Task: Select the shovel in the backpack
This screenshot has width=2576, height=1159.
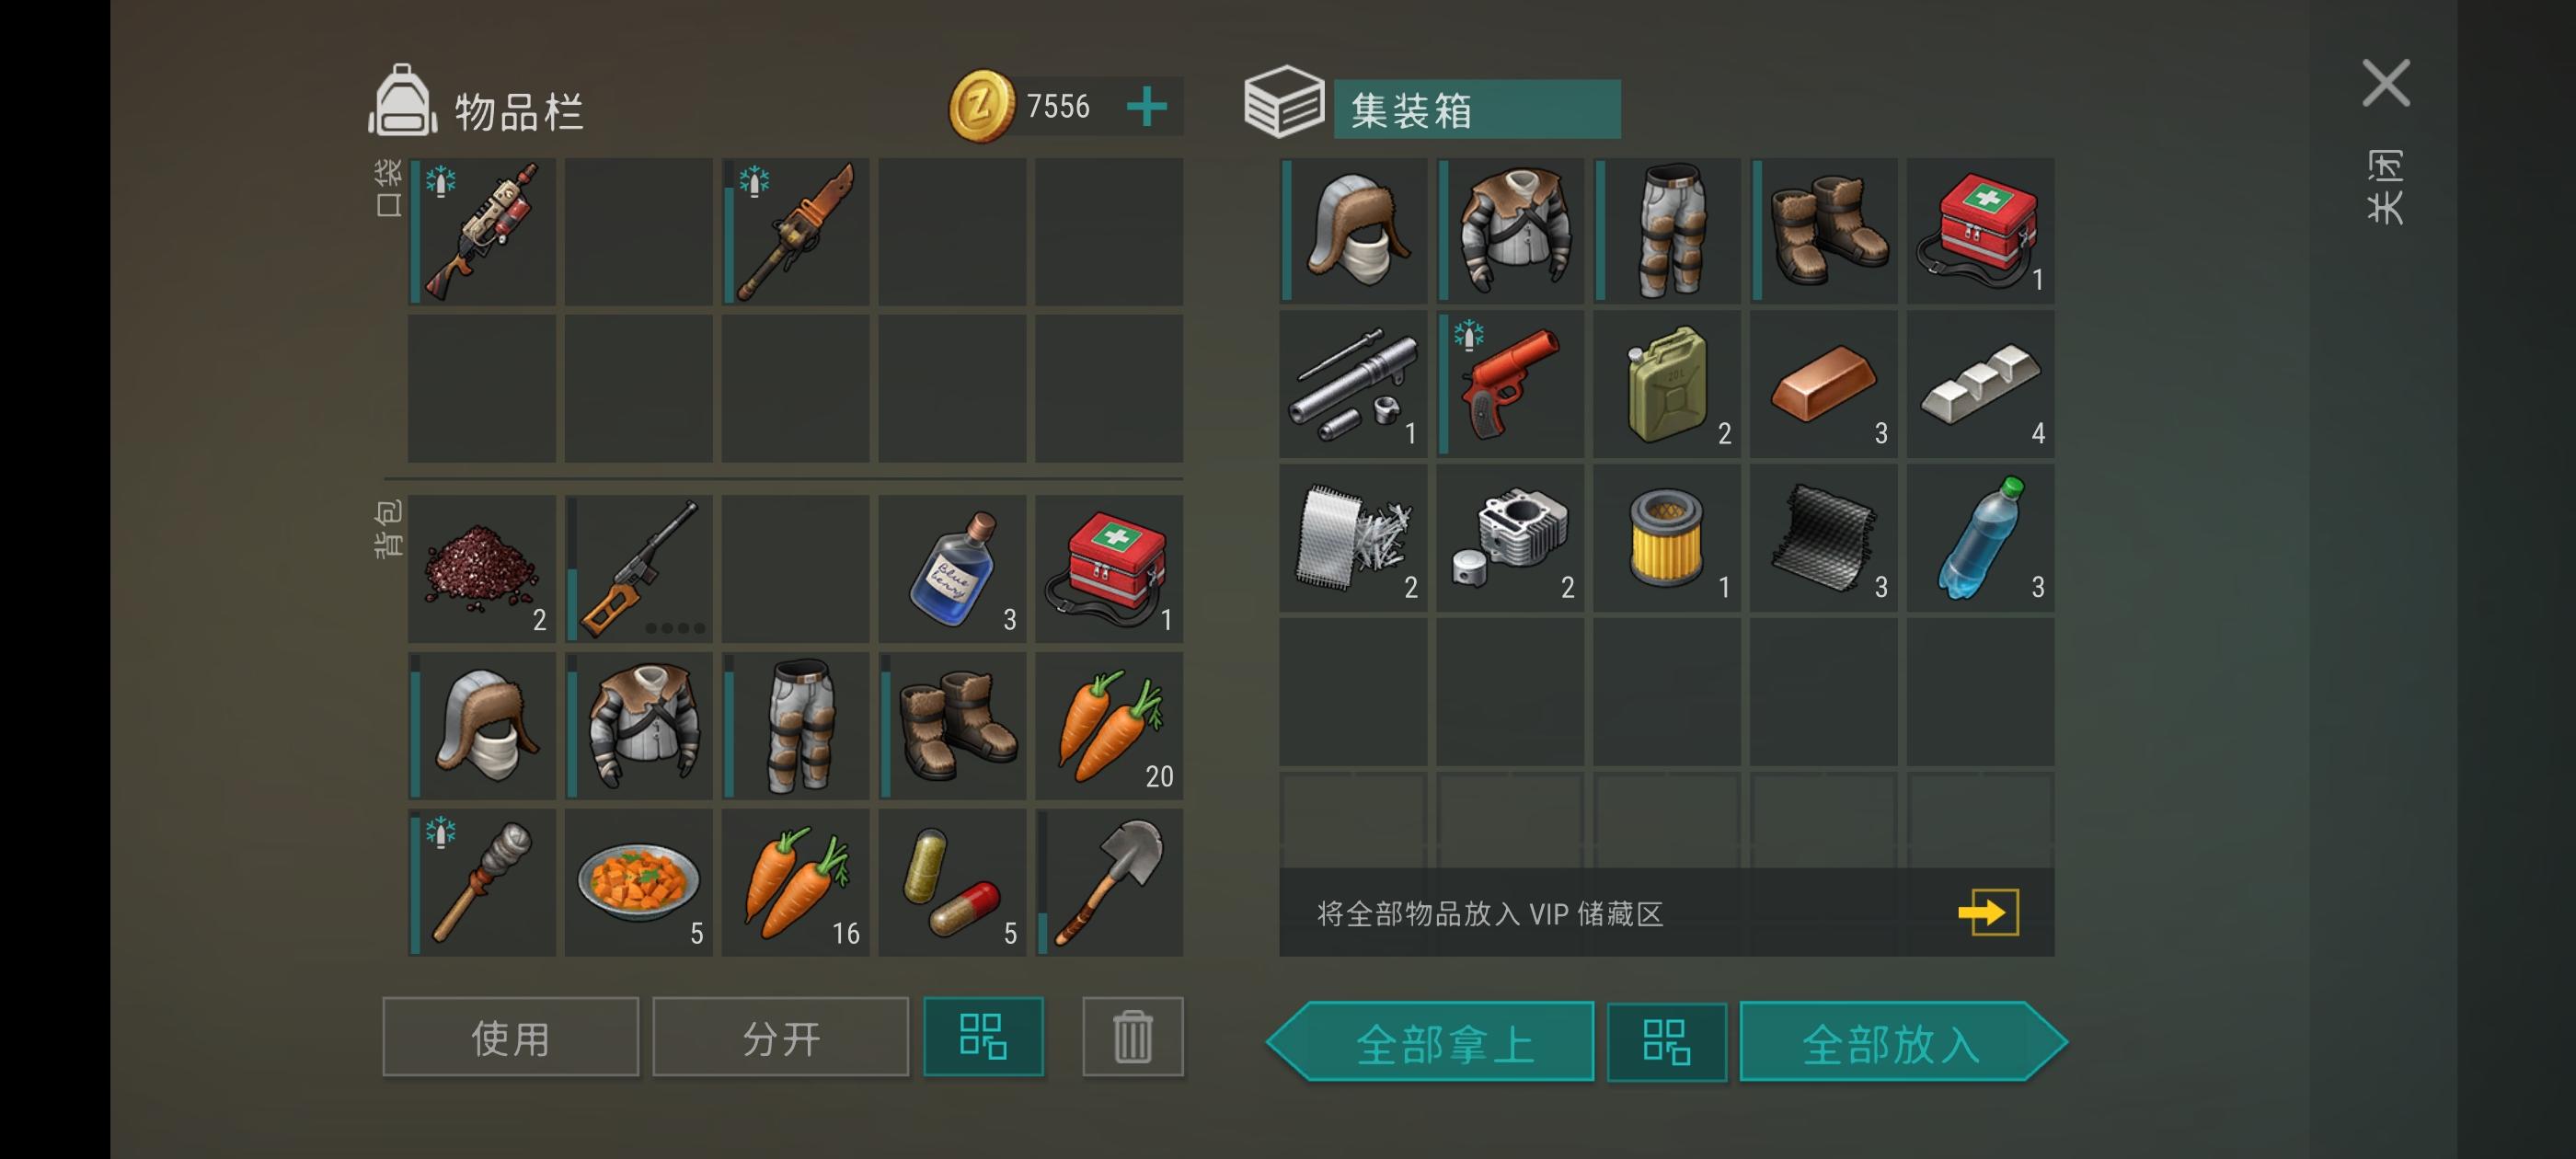Action: pyautogui.click(x=1109, y=882)
